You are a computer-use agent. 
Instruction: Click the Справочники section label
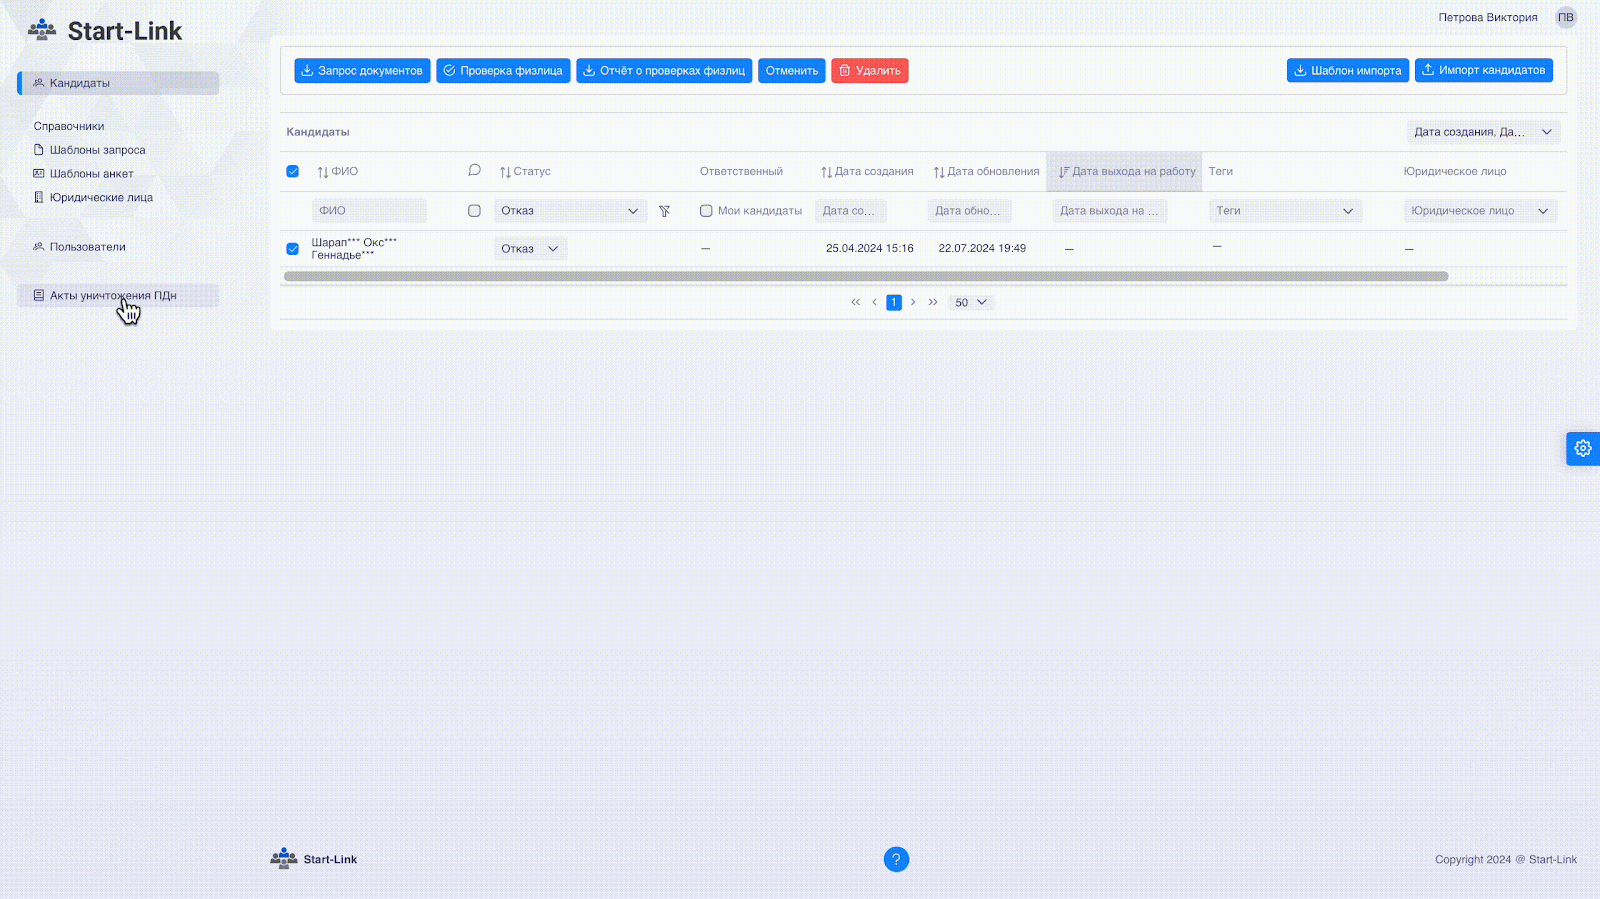pyautogui.click(x=69, y=126)
